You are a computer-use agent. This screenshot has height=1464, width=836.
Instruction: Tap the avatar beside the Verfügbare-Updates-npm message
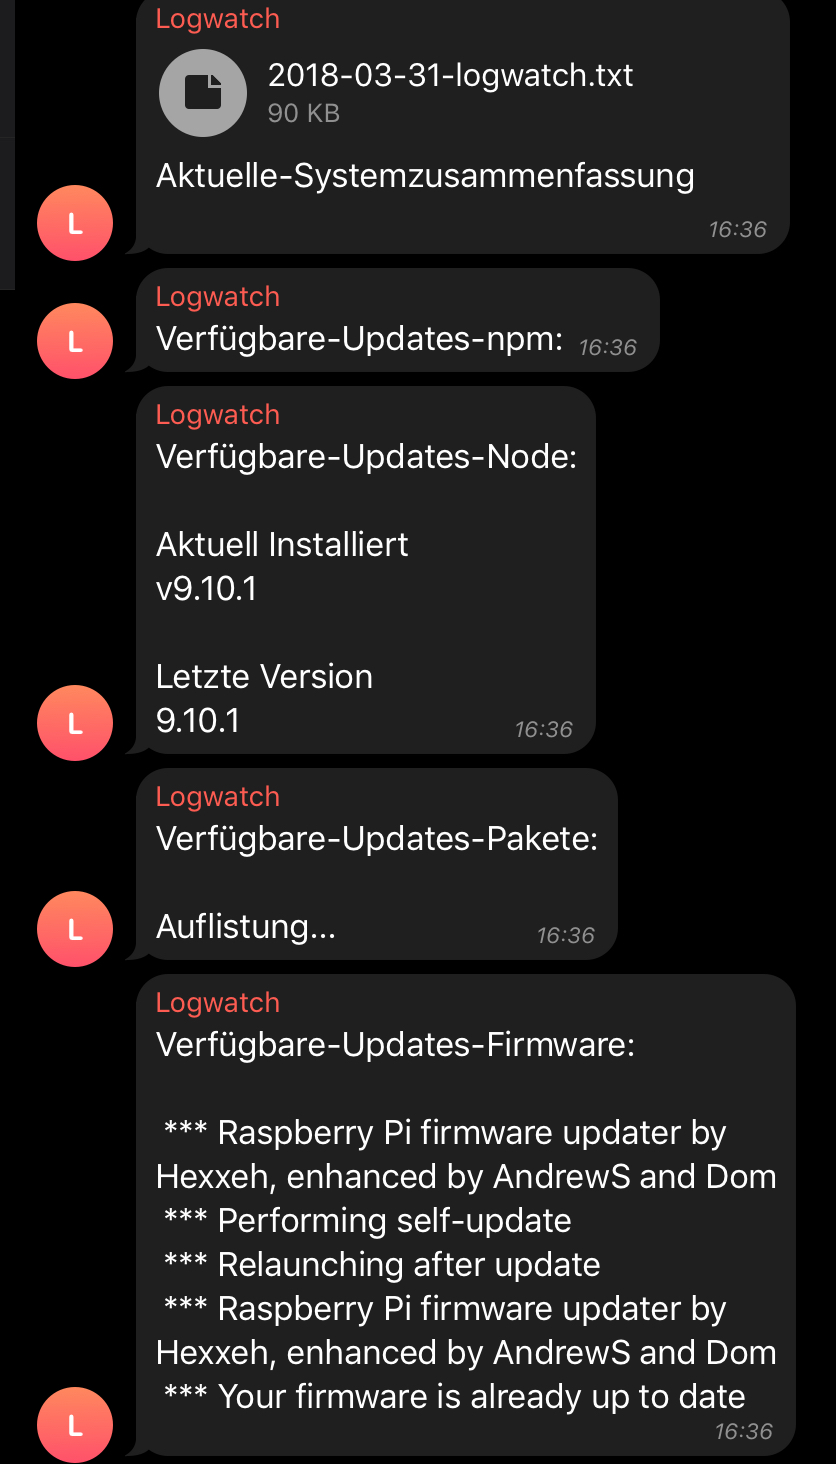(x=75, y=341)
